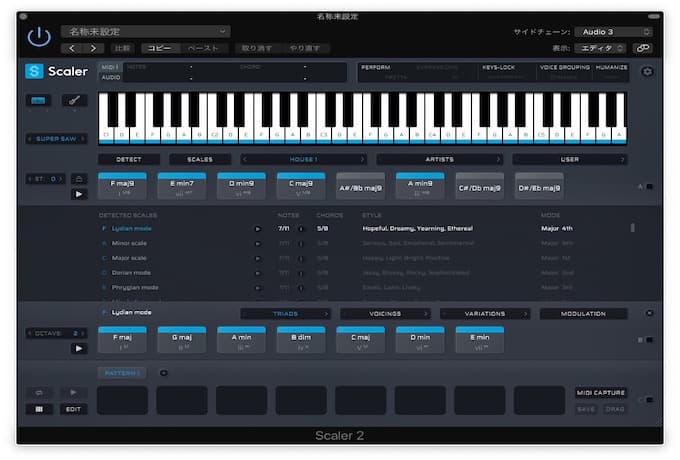Screen dimensions: 680x460
Task: Open the HOUSE 1 chord set selector
Action: (x=304, y=160)
